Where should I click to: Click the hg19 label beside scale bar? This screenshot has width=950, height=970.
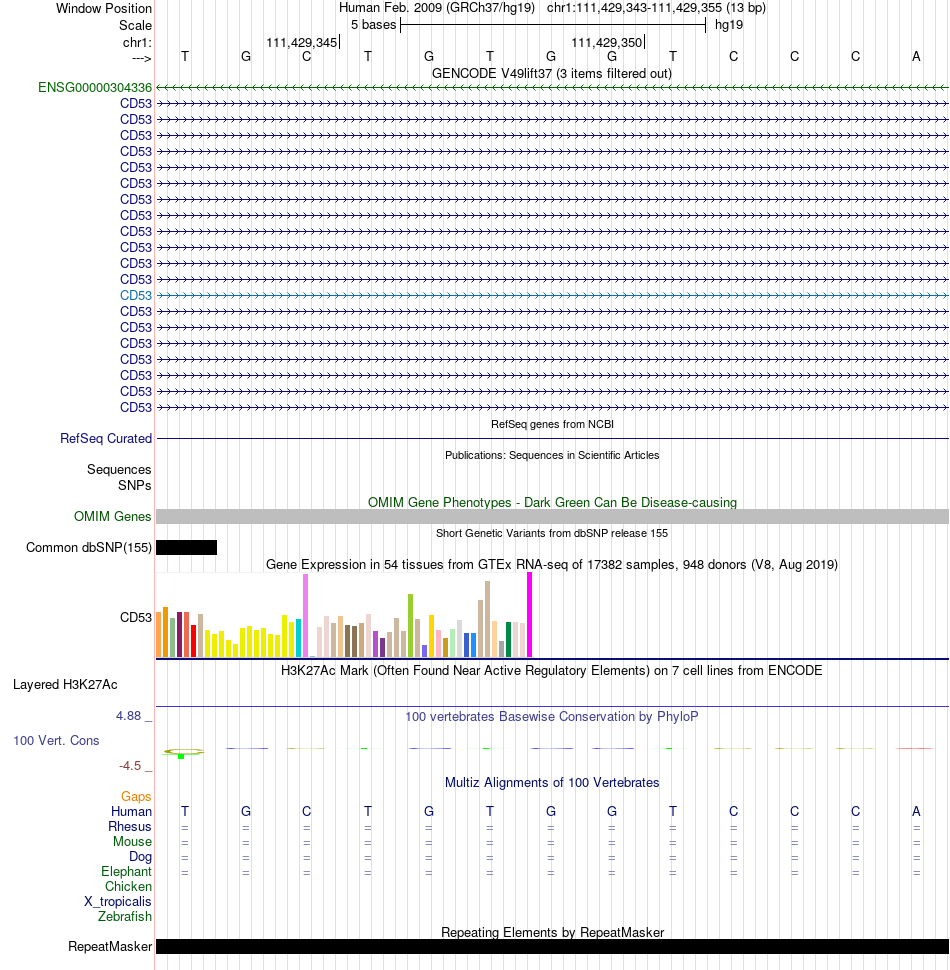729,25
